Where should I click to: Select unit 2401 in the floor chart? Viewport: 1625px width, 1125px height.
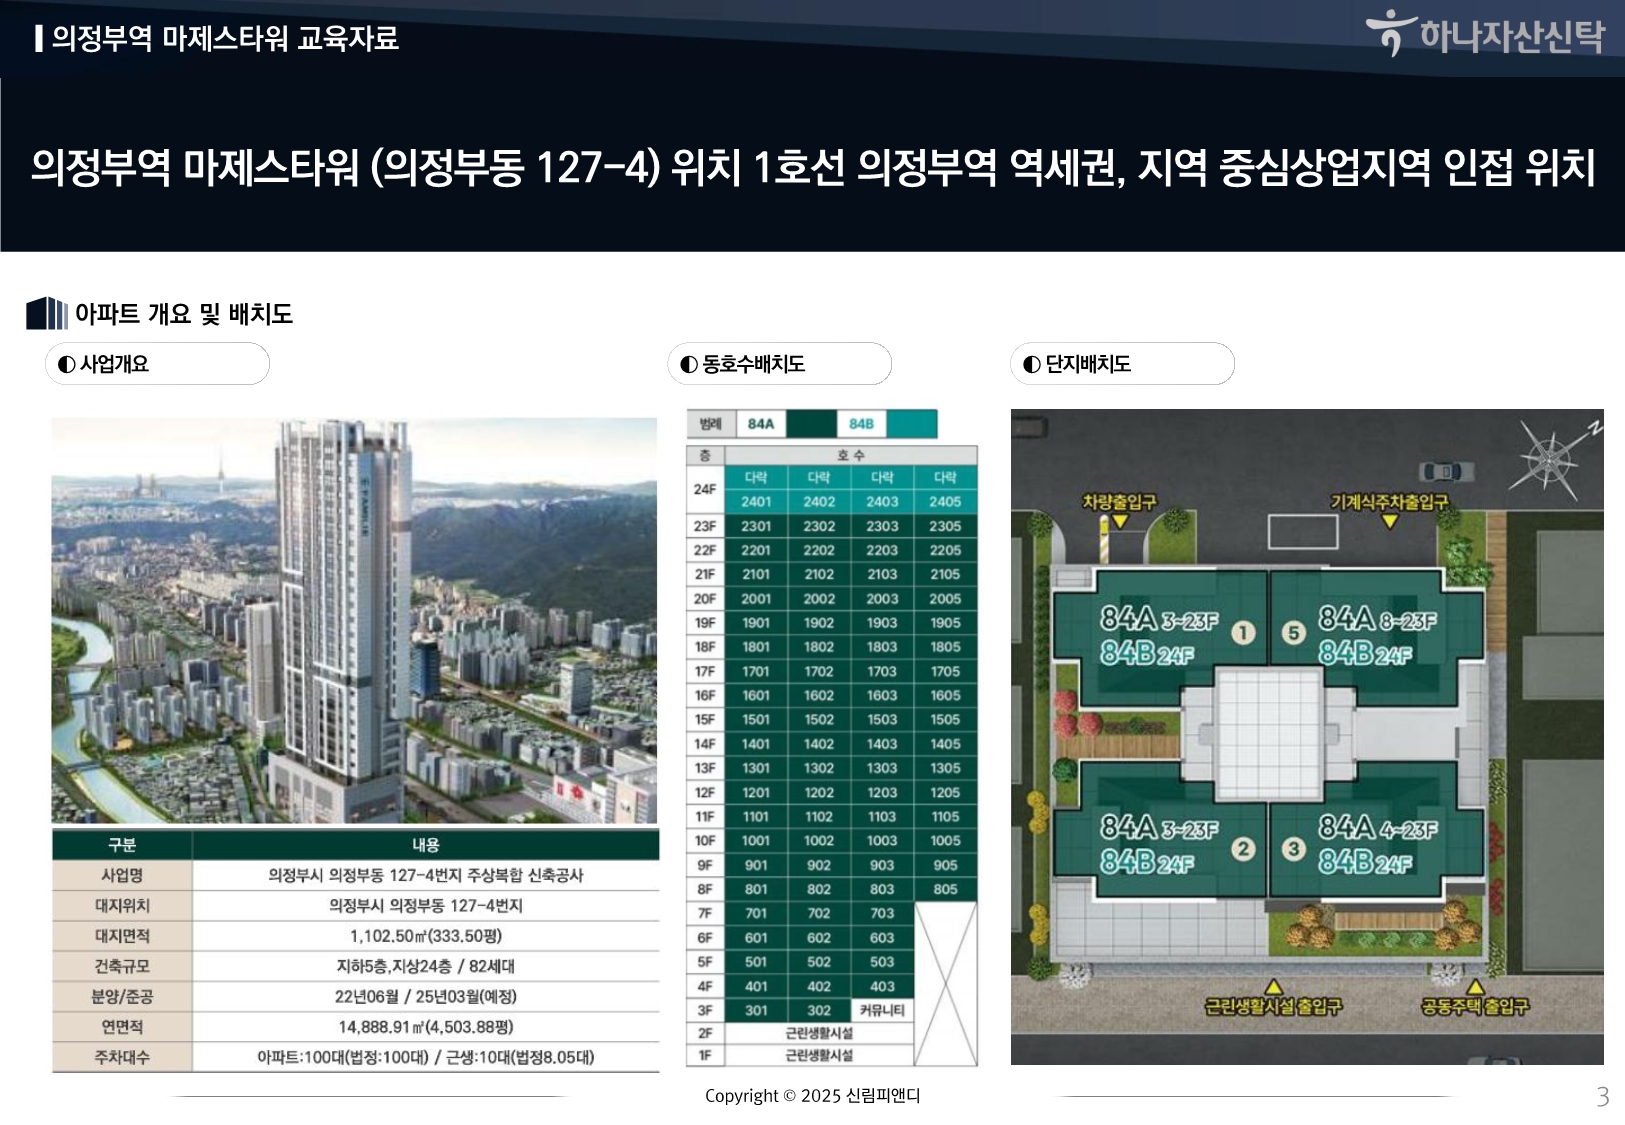point(756,502)
